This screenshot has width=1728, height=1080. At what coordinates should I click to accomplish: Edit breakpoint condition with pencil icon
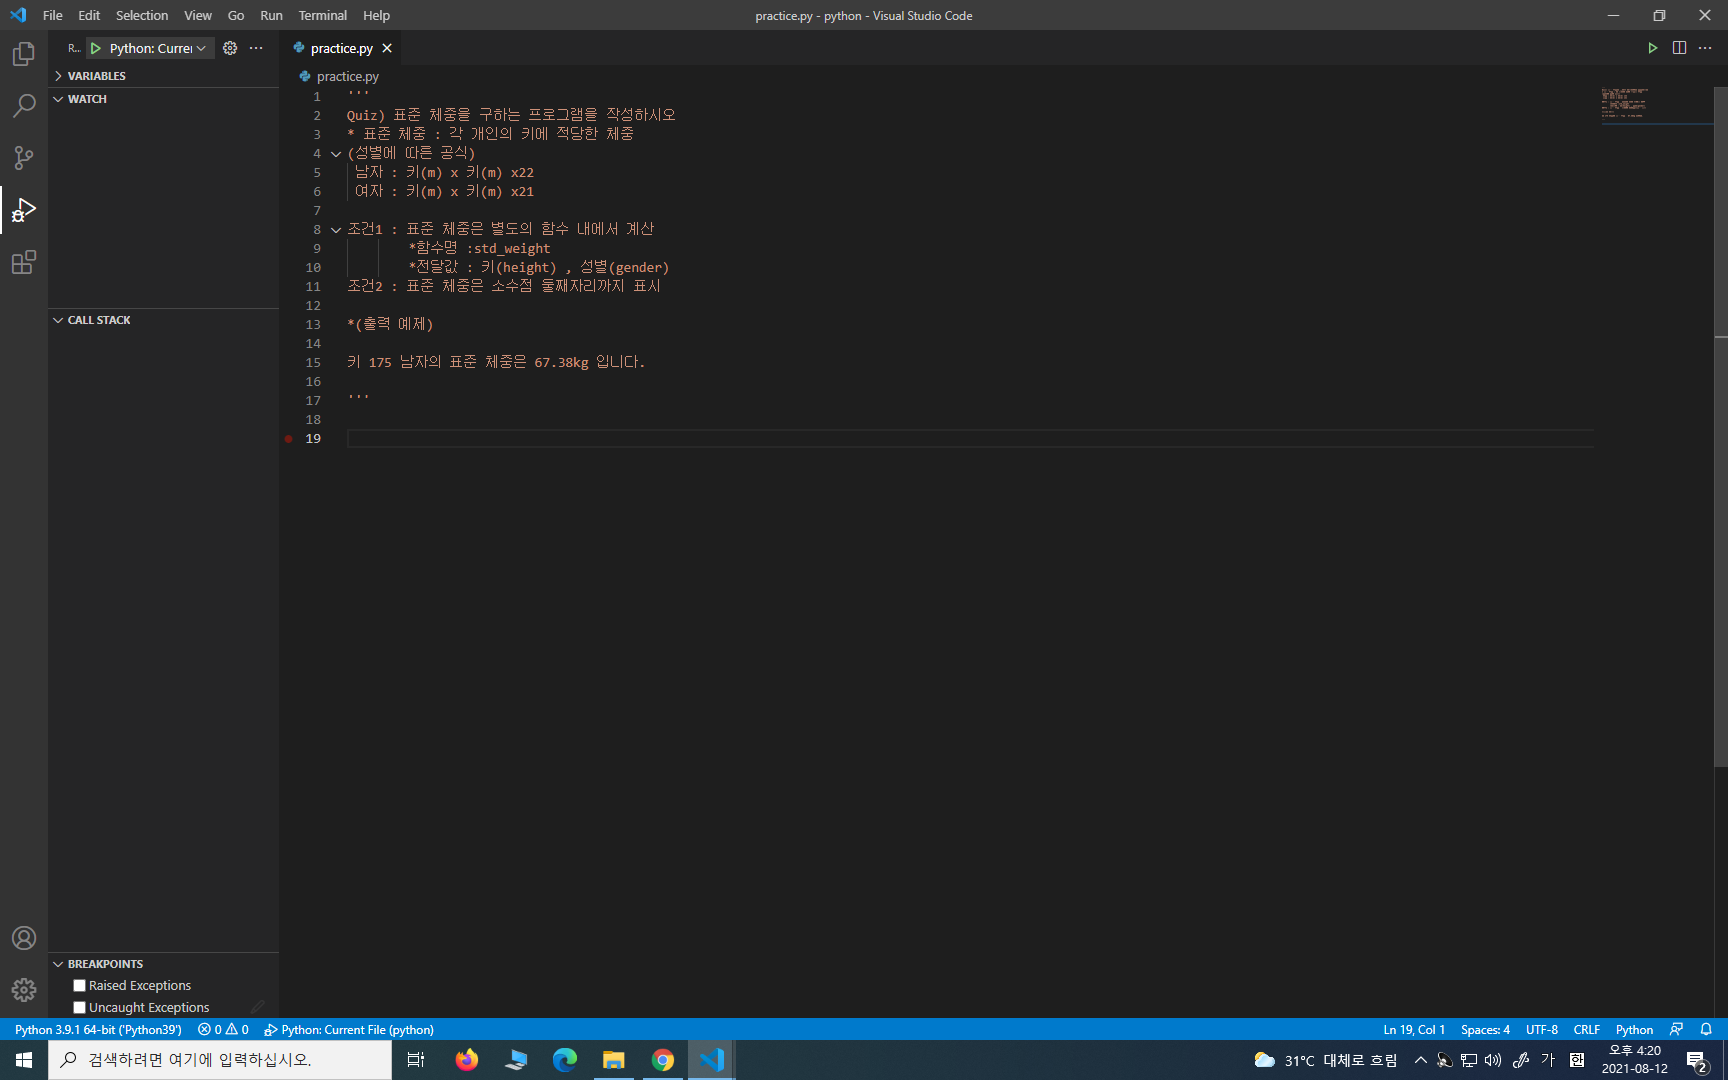point(258,1008)
